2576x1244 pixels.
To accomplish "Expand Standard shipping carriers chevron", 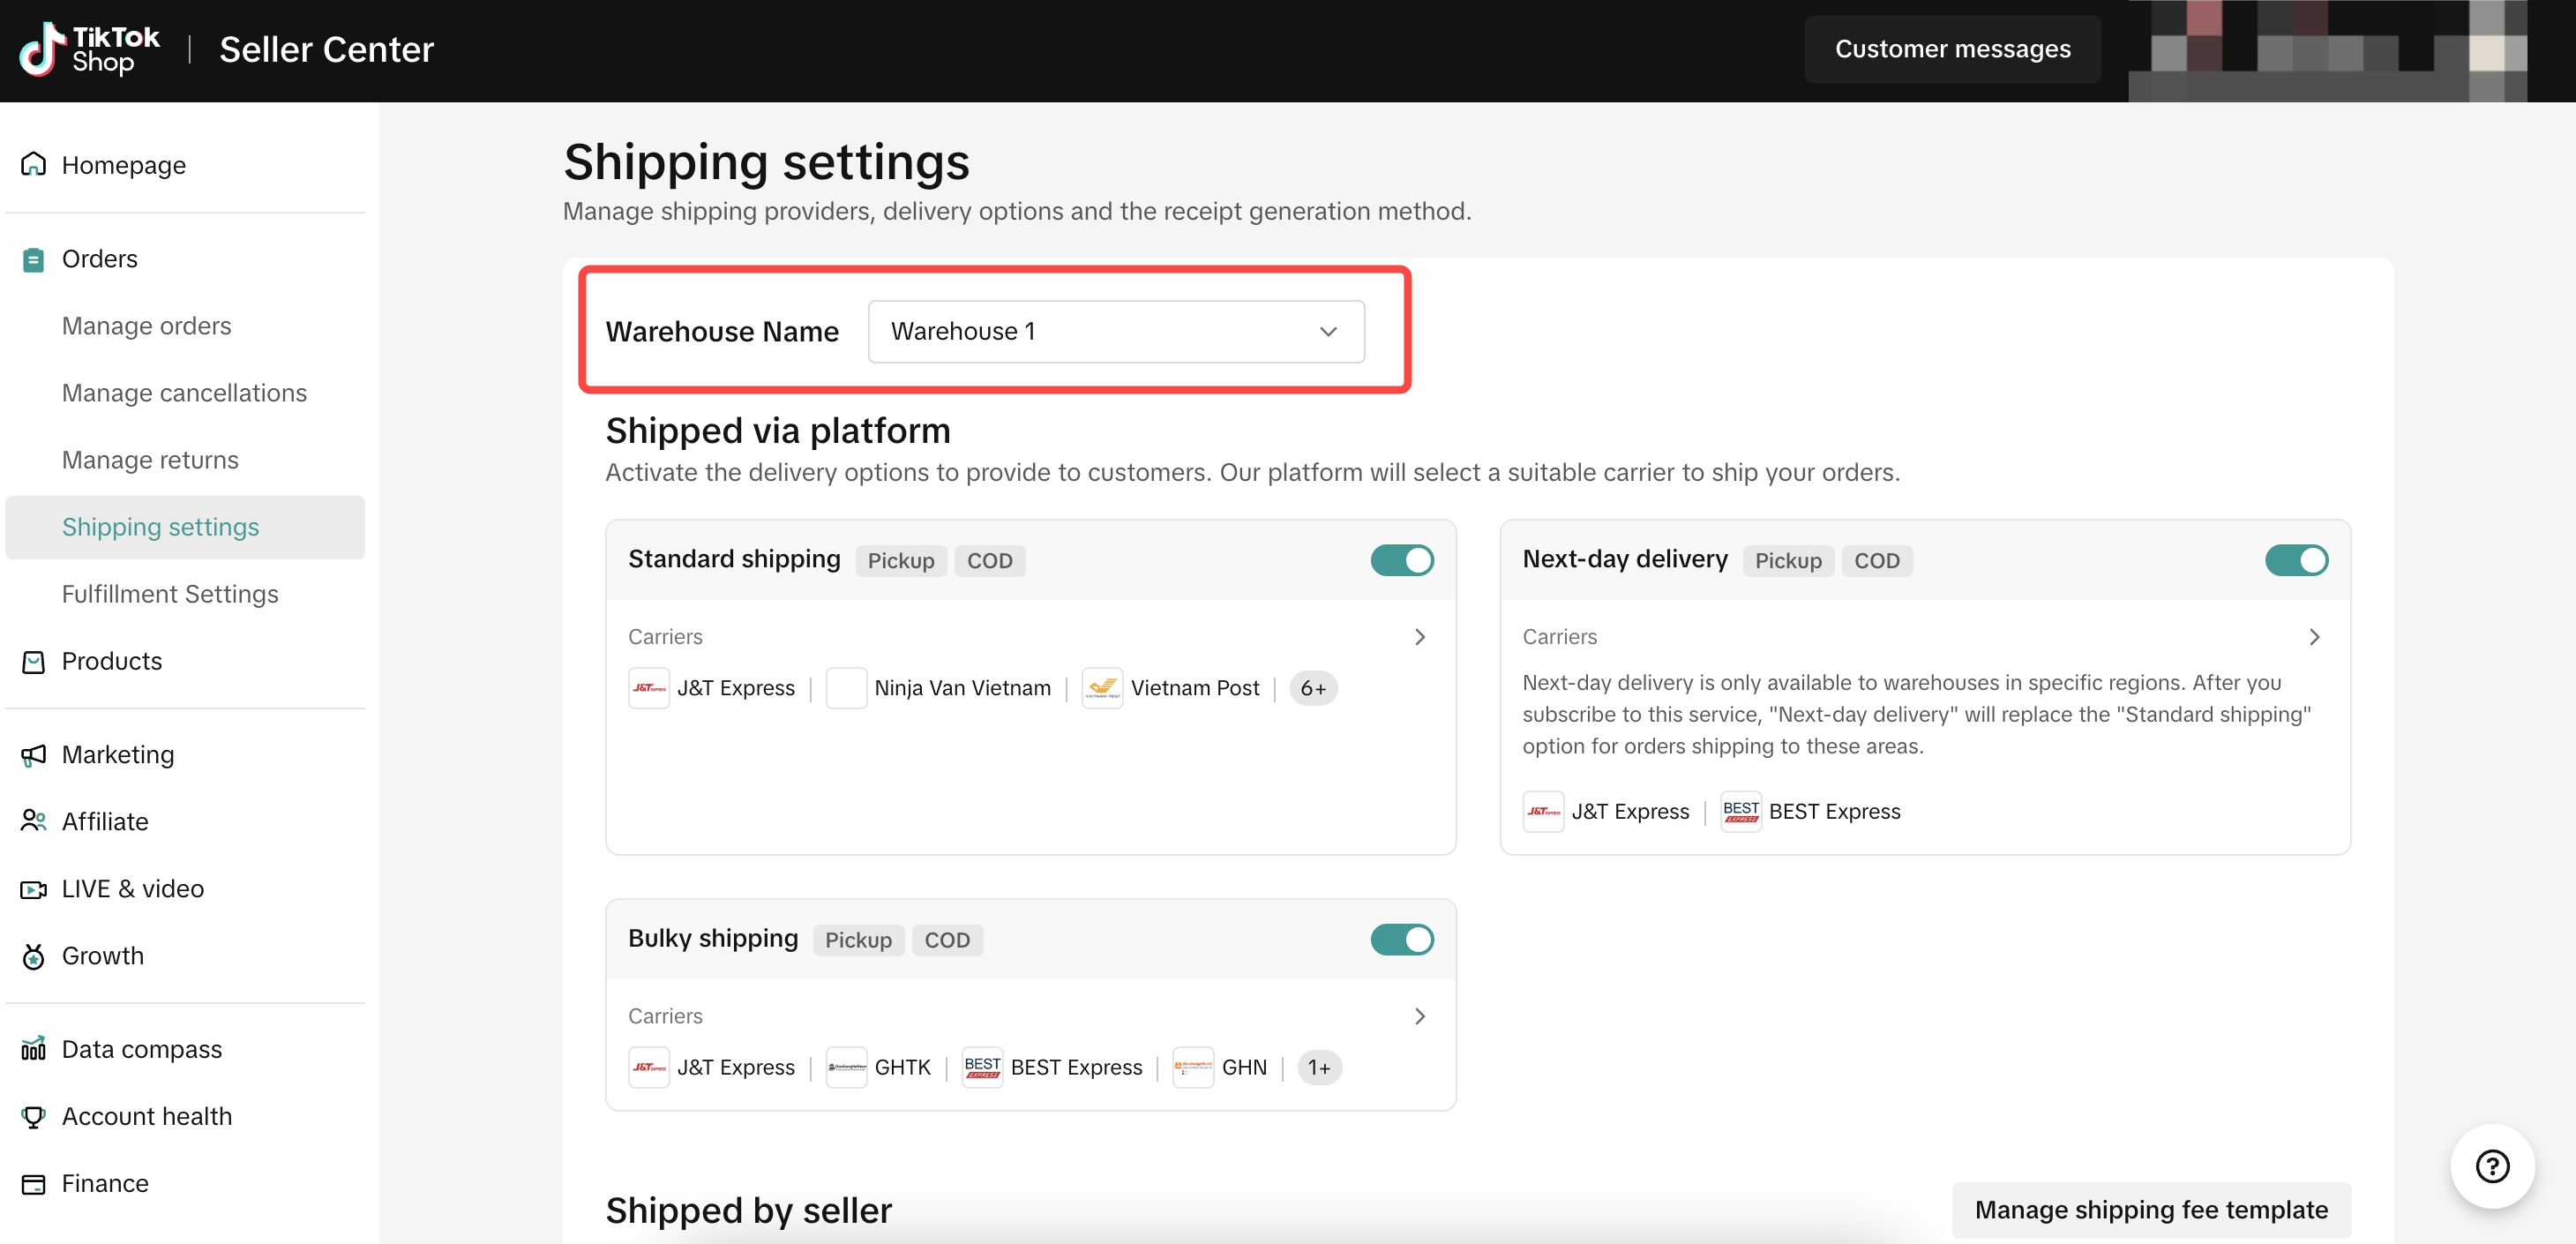I will coord(1419,637).
